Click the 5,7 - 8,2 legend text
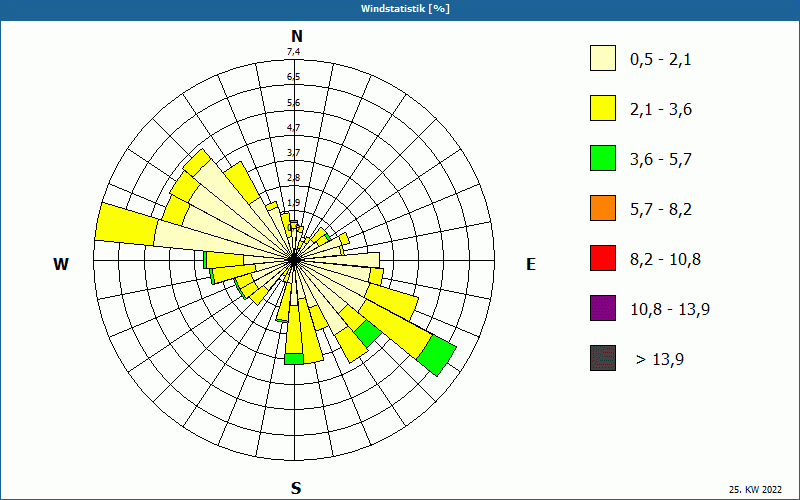Image resolution: width=800 pixels, height=500 pixels. (x=661, y=210)
